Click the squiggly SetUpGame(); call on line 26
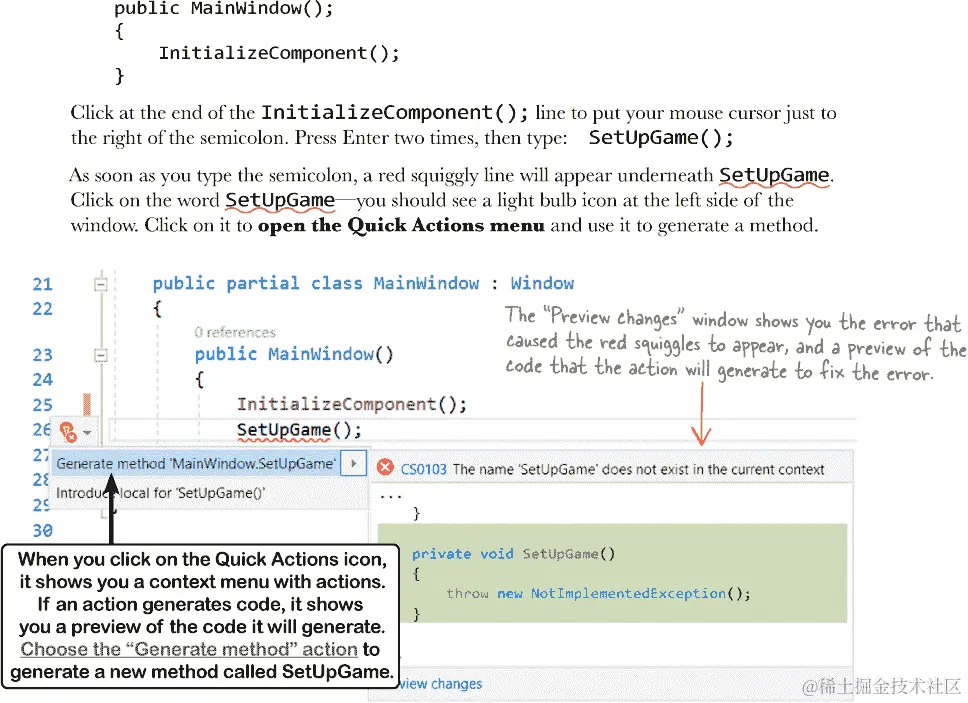This screenshot has height=703, width=968. click(x=299, y=430)
